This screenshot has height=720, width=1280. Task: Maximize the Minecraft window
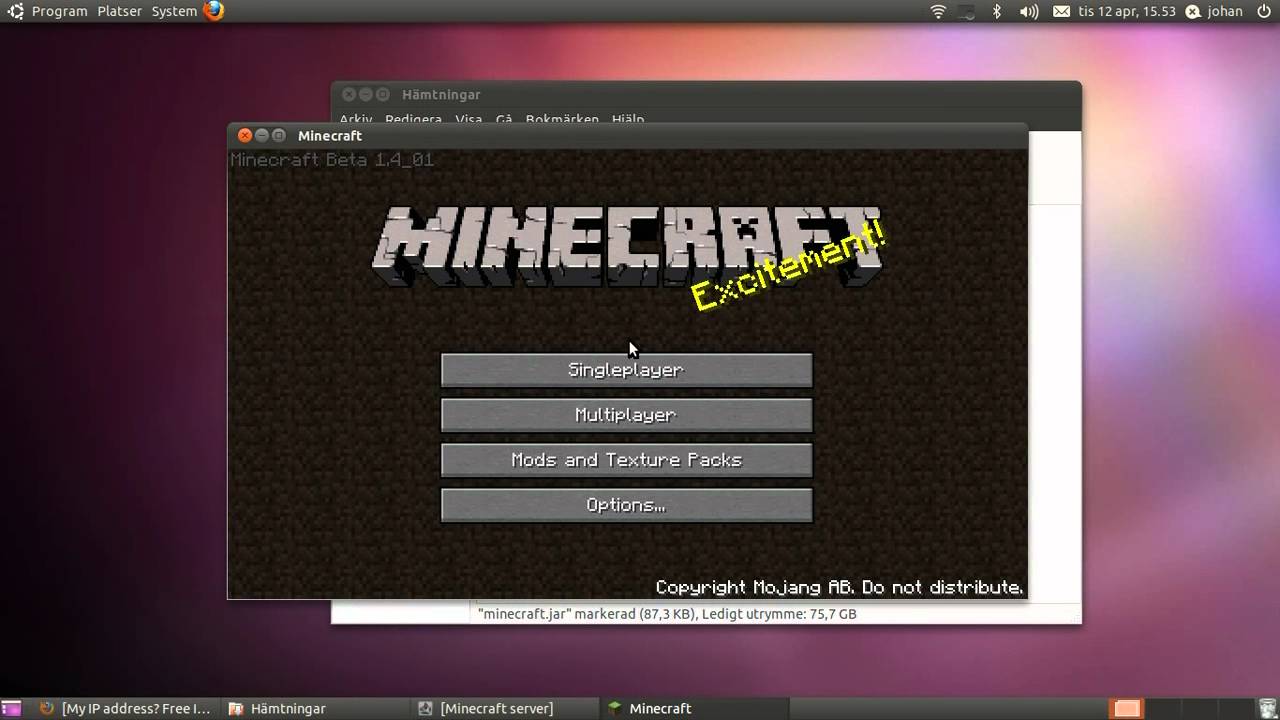(x=279, y=136)
